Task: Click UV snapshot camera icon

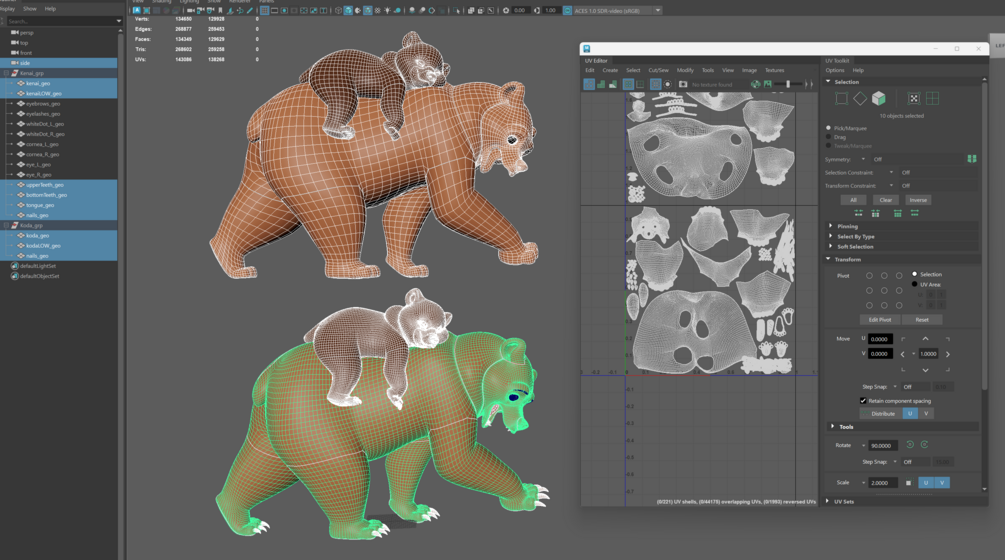Action: click(x=683, y=84)
